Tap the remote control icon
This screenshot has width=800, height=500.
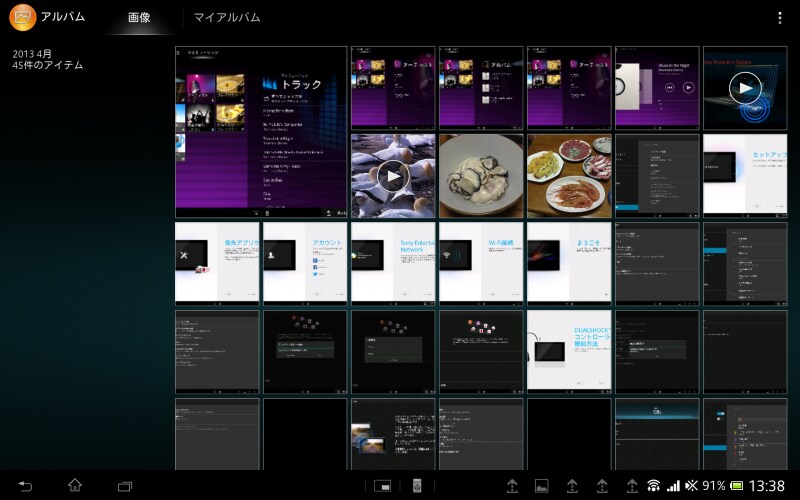click(x=418, y=486)
